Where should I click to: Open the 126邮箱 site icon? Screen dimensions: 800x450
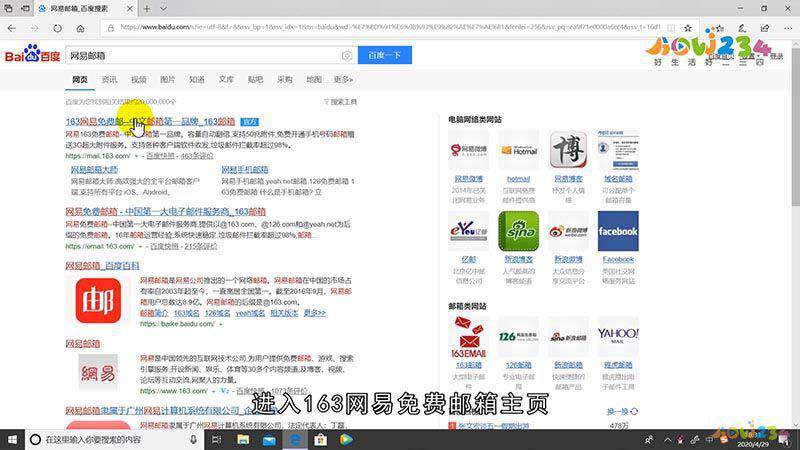pos(518,337)
